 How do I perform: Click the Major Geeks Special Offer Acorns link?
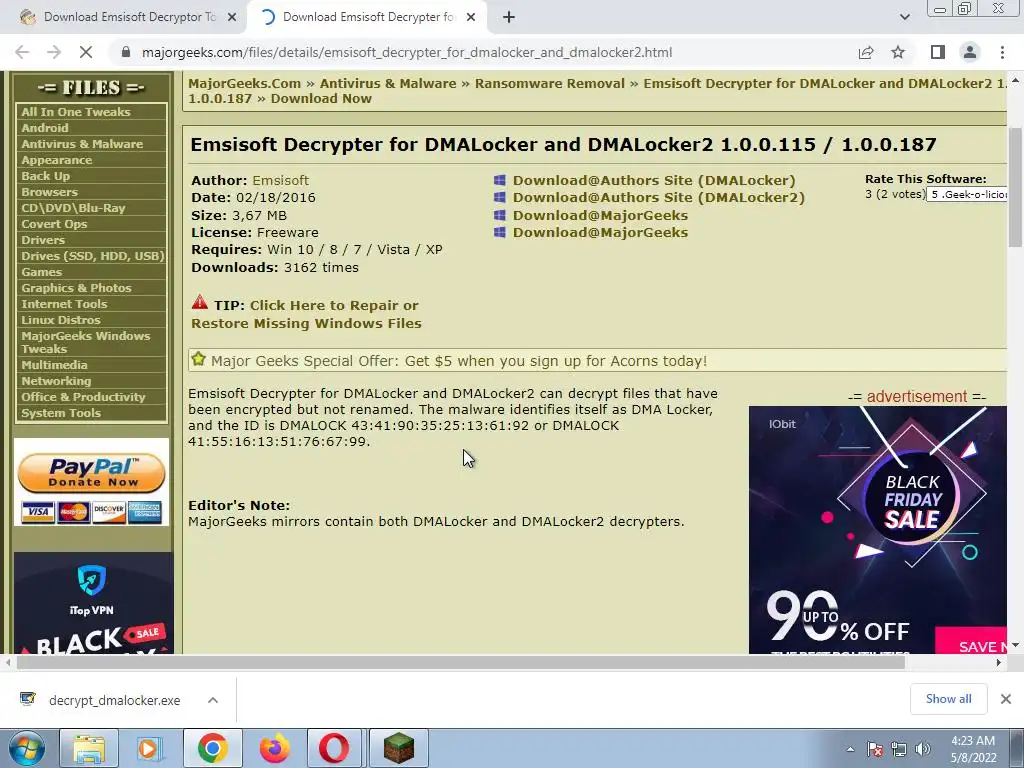click(458, 360)
